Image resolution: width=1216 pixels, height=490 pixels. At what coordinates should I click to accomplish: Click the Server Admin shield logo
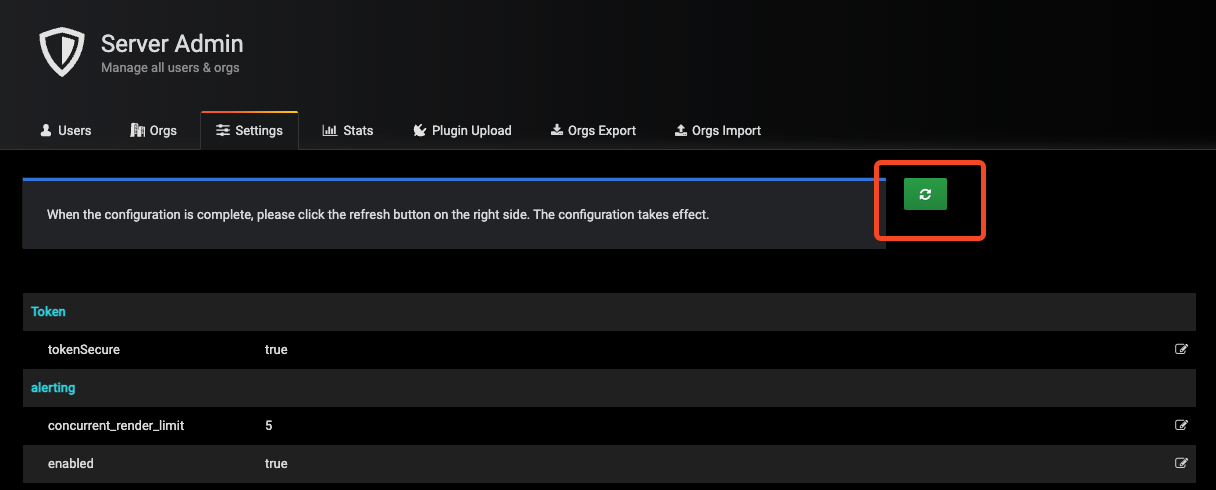point(63,52)
